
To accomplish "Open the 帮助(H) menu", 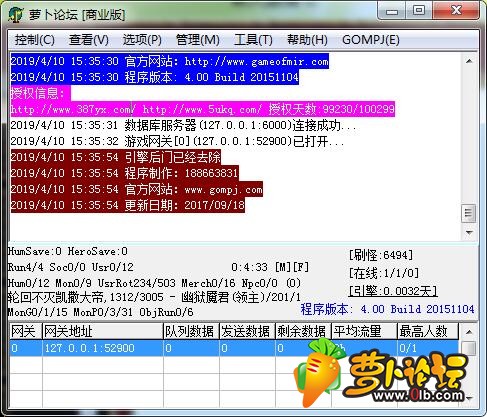I will (x=307, y=40).
